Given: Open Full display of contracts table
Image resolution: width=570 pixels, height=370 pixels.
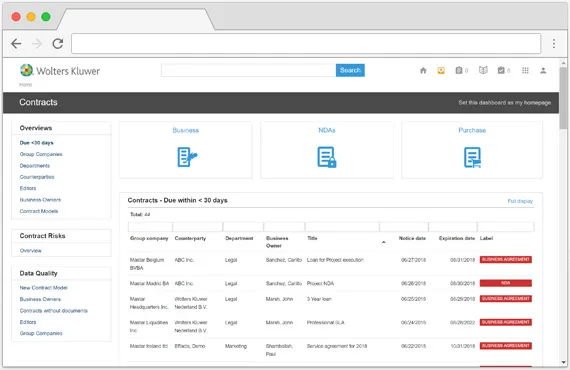Looking at the screenshot, I should (520, 201).
